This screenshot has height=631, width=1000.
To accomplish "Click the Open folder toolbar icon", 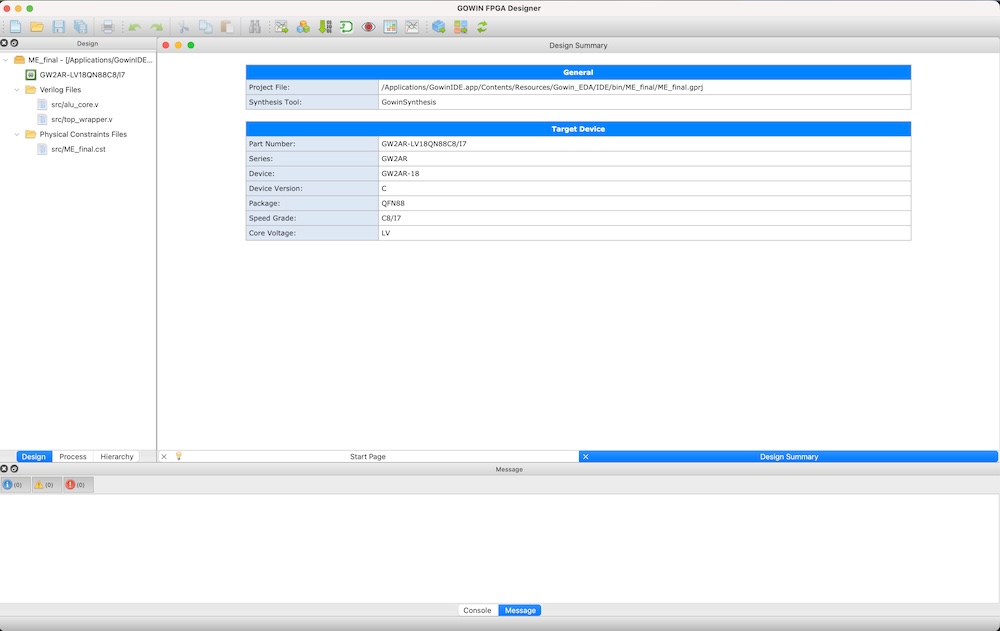I will (x=36, y=27).
